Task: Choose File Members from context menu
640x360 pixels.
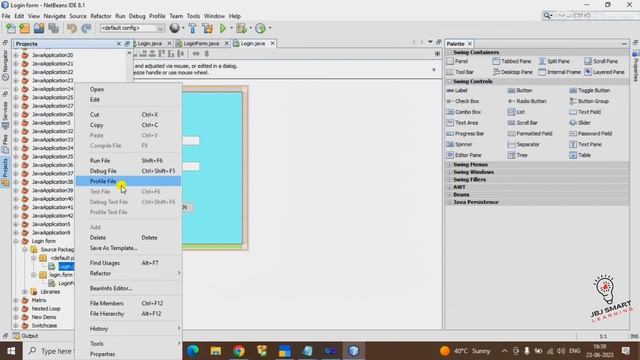Action: click(129, 303)
